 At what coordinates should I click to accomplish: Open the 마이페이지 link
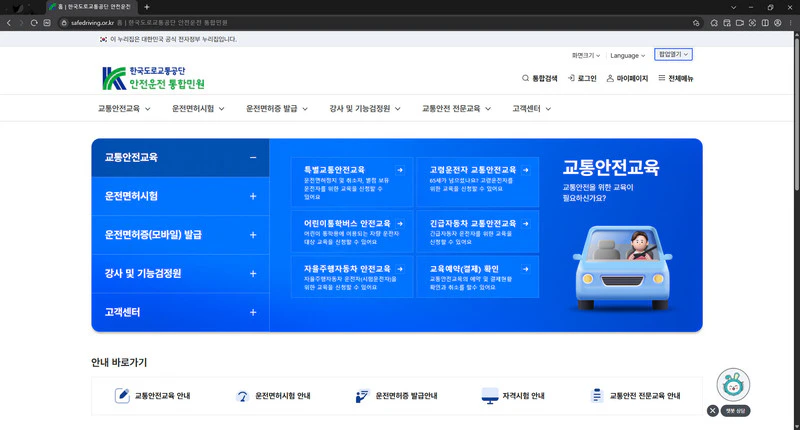point(627,78)
